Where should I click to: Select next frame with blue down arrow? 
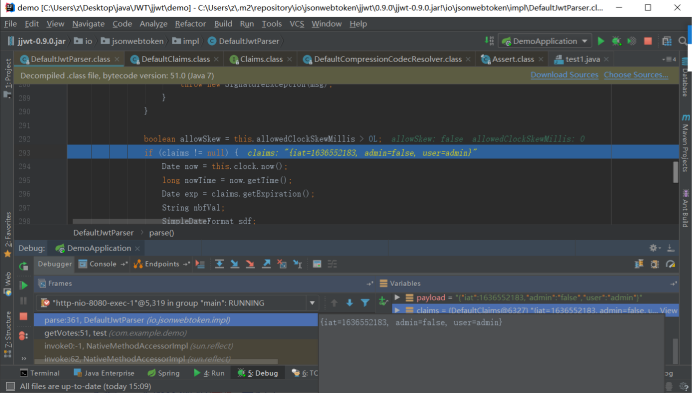coord(350,302)
